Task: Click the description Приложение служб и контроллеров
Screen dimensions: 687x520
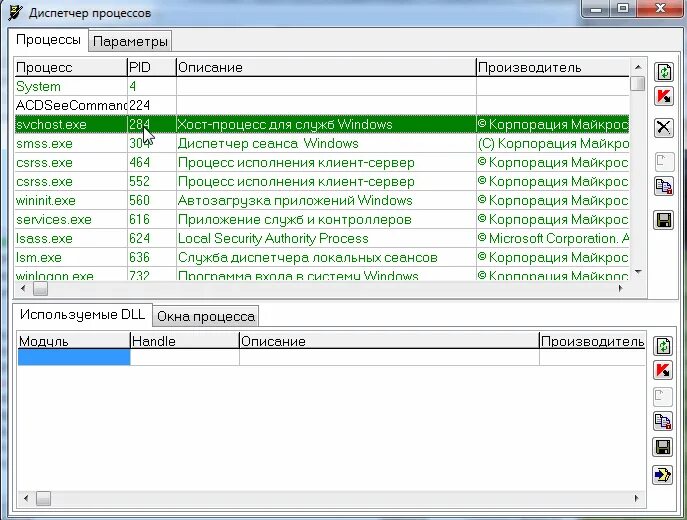Action: tap(294, 219)
